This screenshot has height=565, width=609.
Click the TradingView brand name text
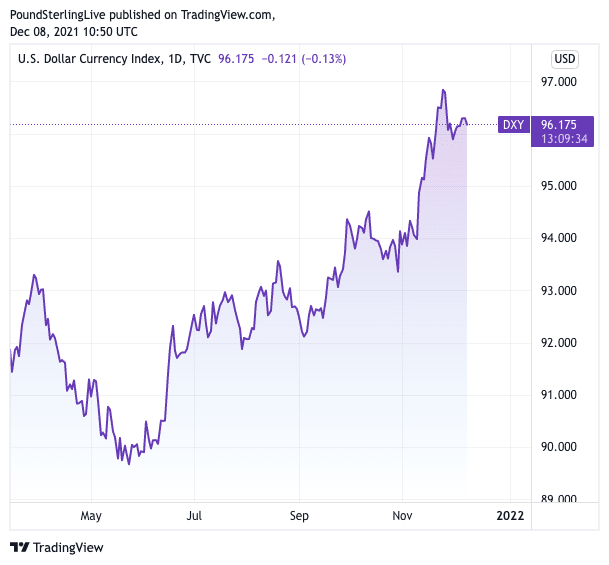click(x=67, y=547)
